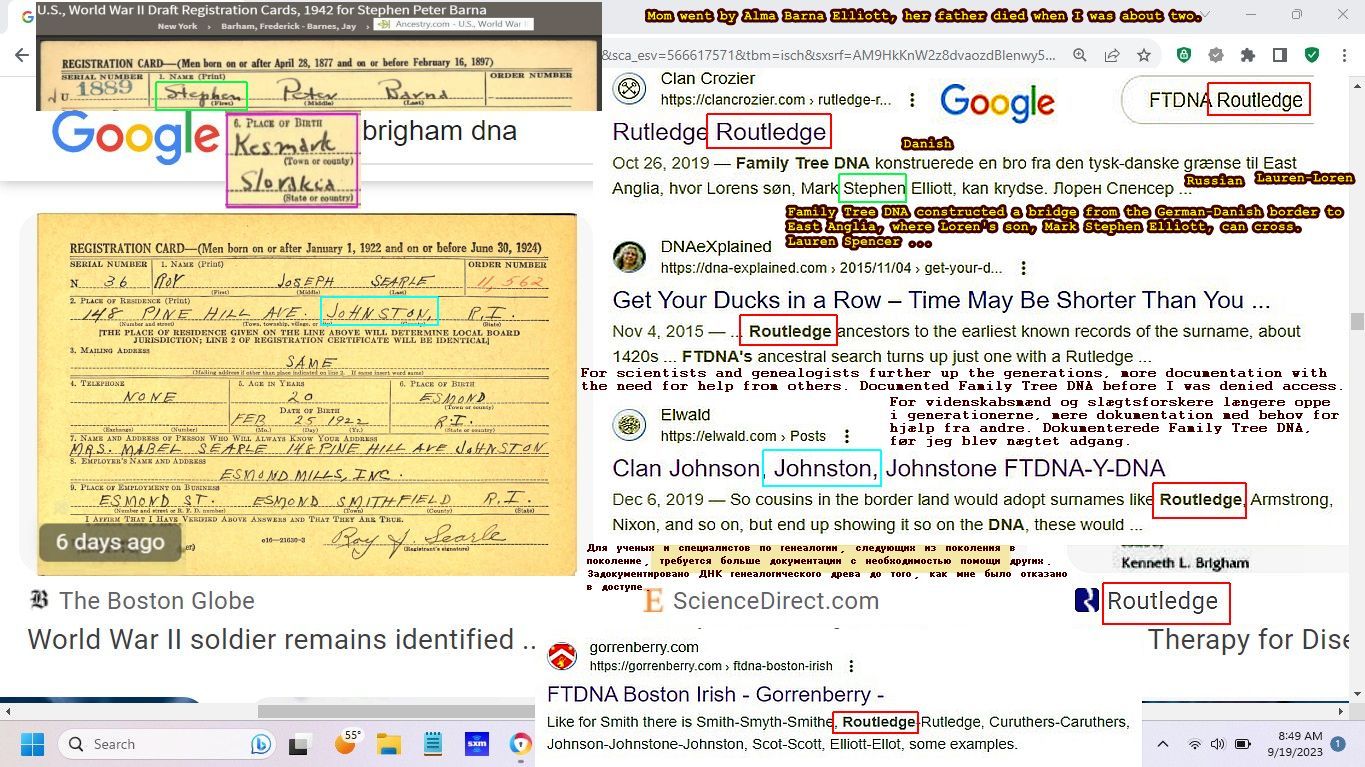Click the vertical scrollbar thumb
This screenshot has width=1365, height=767.
coord(1357,321)
